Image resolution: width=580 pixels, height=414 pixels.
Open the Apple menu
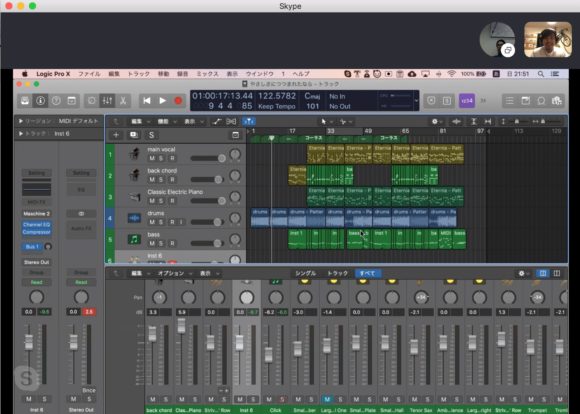(x=25, y=74)
